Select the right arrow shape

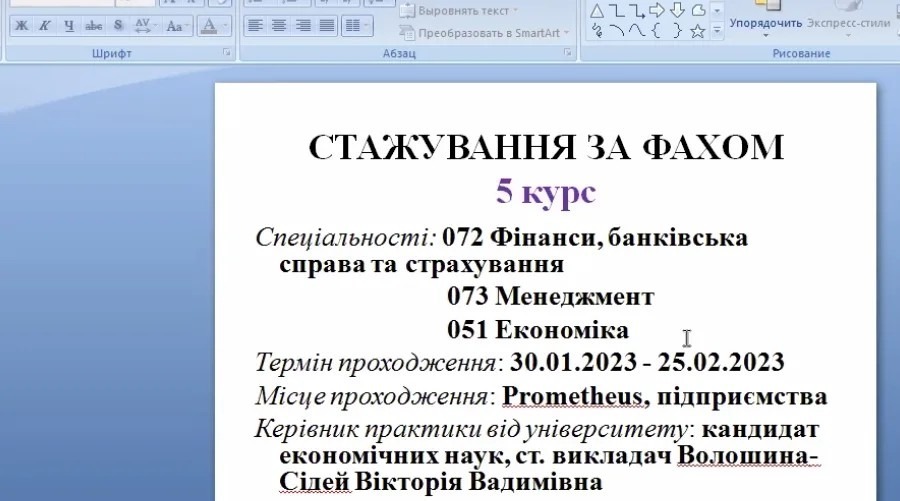(x=657, y=10)
